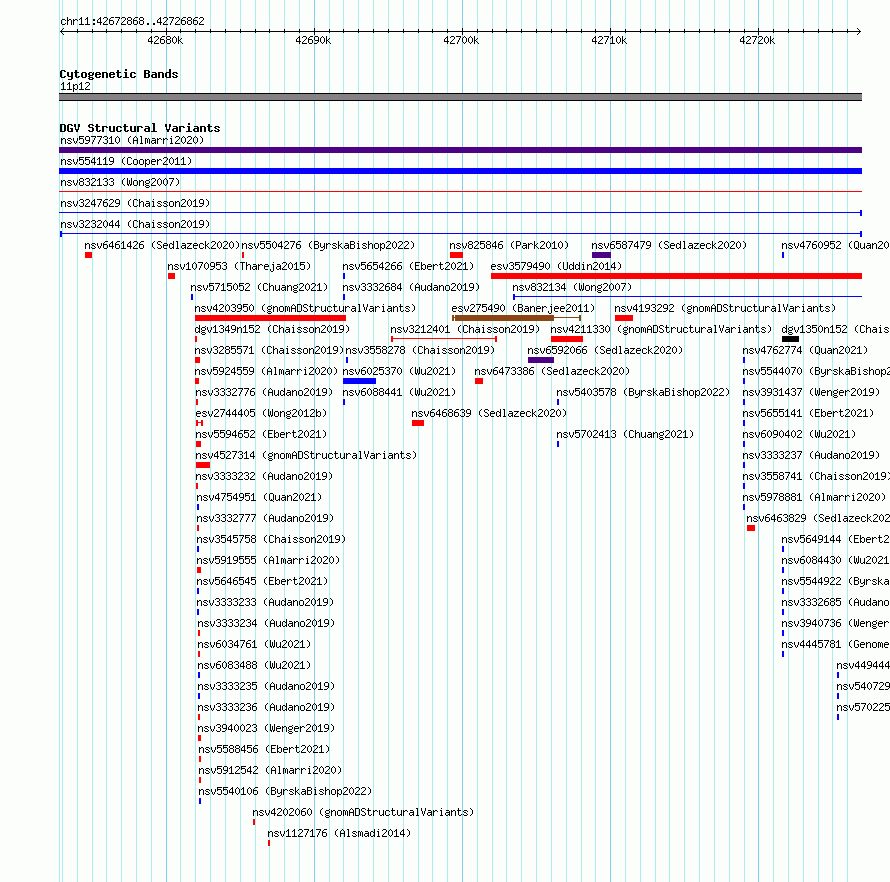Click nsv3333232 (Audano2019) label
This screenshot has width=890, height=882.
pyautogui.click(x=264, y=476)
